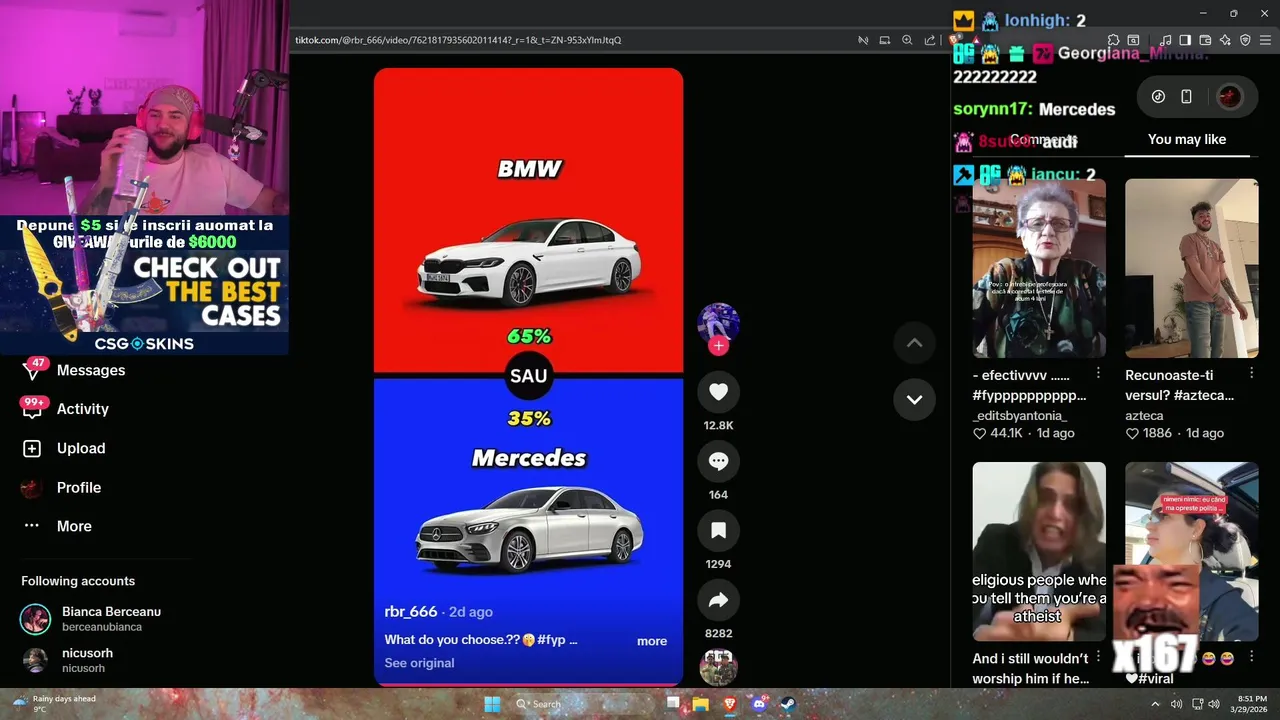
Task: Open Messages in TikTok sidebar
Action: click(91, 370)
